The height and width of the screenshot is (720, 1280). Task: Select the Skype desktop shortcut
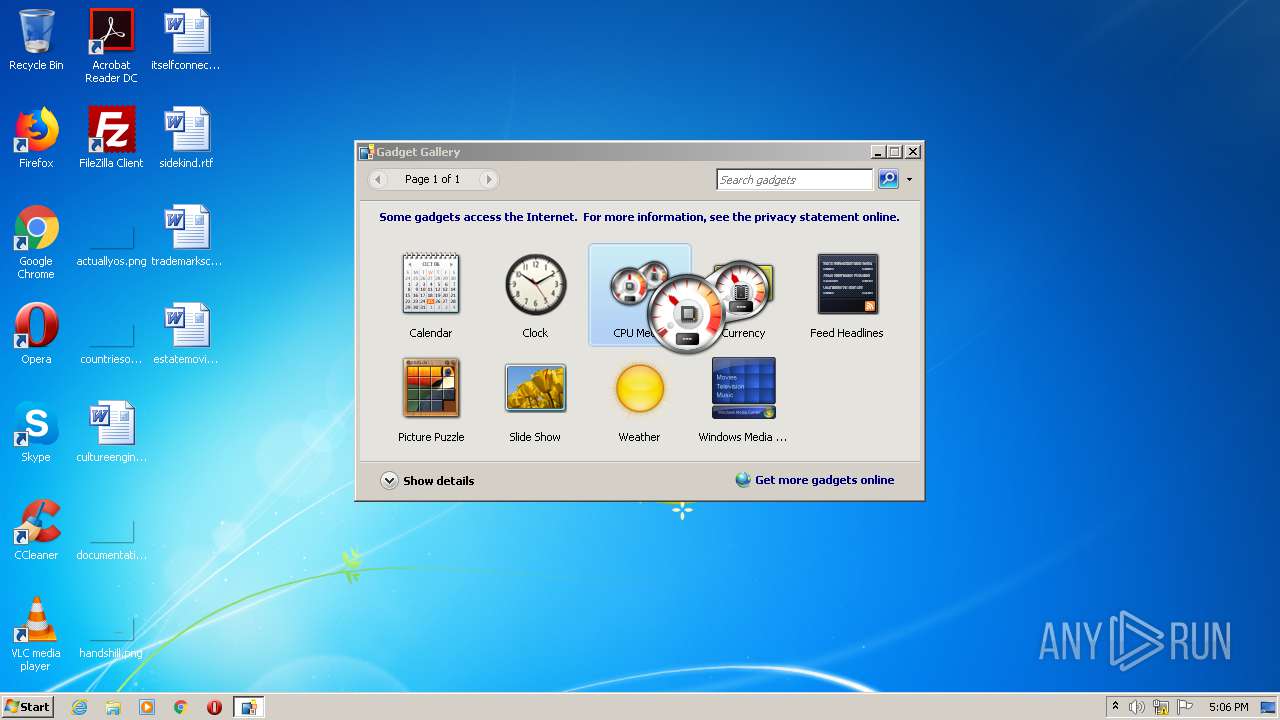point(36,432)
